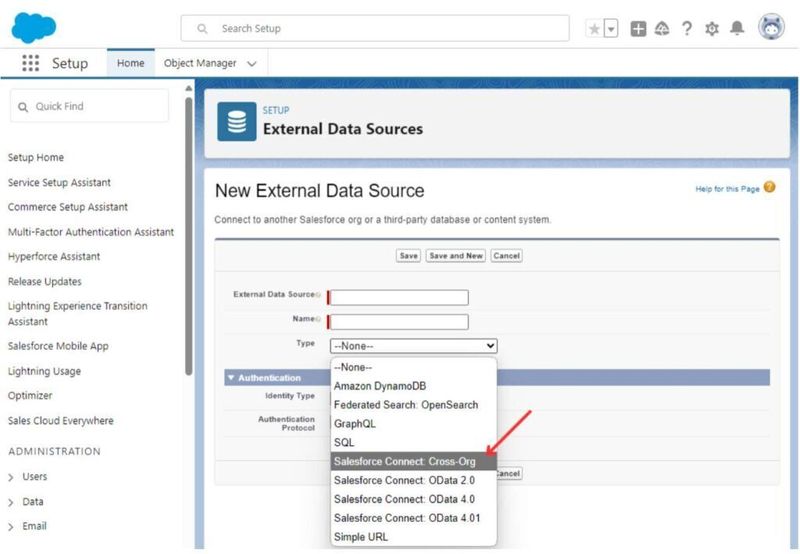
Task: Switch to the Home tab
Action: [x=131, y=63]
